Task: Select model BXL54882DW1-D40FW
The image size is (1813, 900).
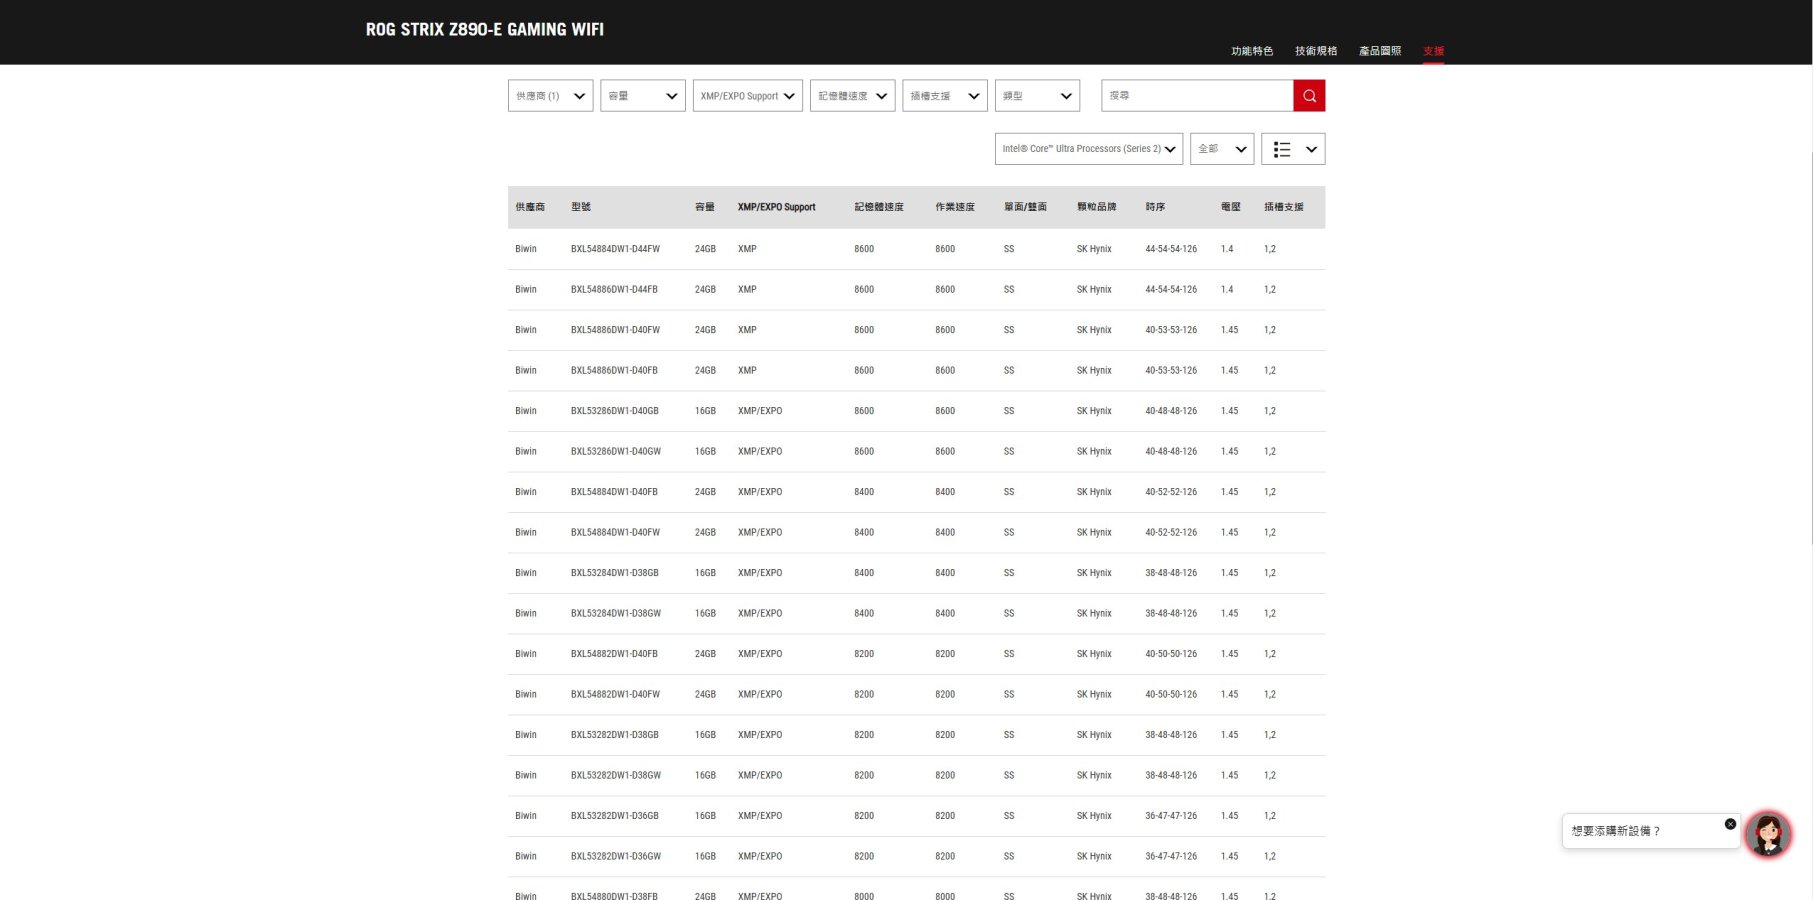Action: [615, 695]
